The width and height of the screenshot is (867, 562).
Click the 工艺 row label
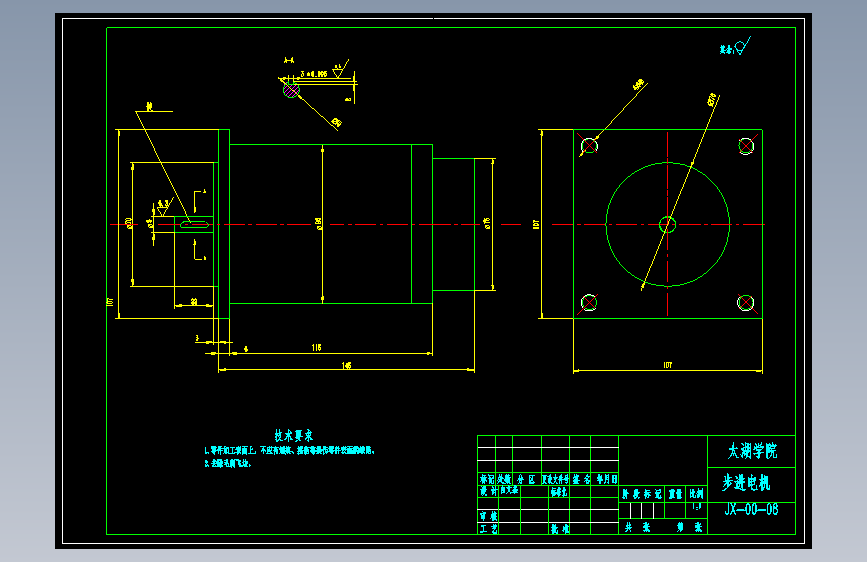pos(488,529)
